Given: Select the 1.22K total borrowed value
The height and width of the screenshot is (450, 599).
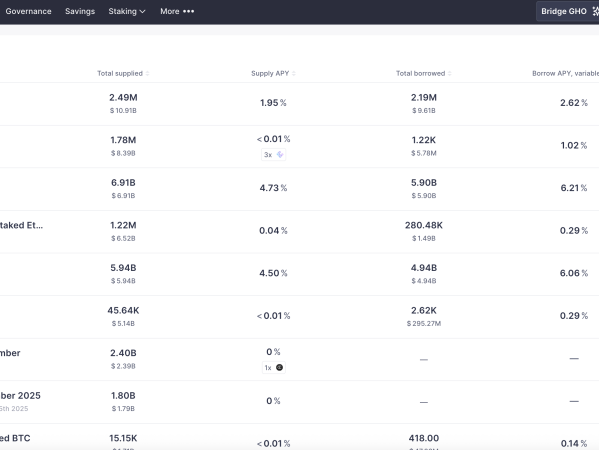Looking at the screenshot, I should pyautogui.click(x=424, y=140).
